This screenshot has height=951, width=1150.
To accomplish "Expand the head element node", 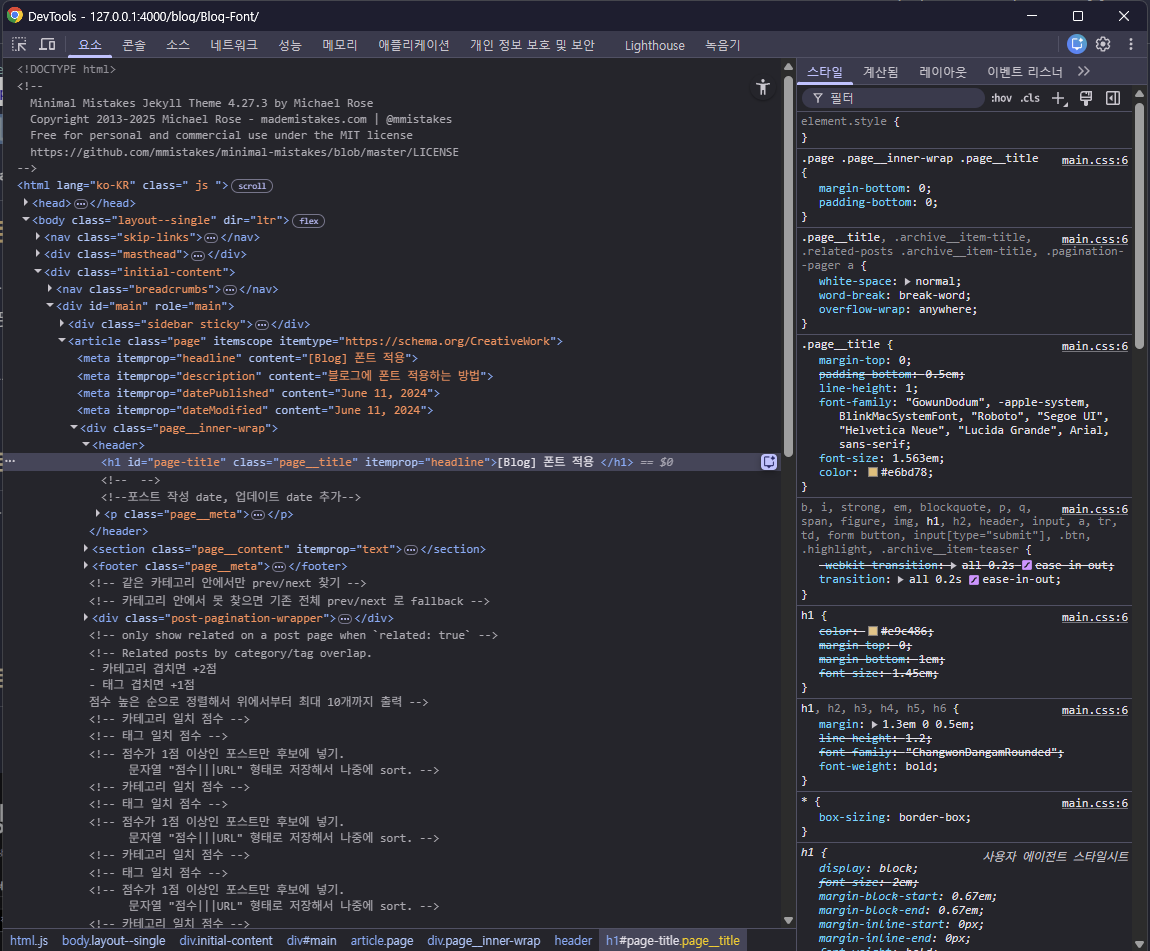I will (x=27, y=203).
